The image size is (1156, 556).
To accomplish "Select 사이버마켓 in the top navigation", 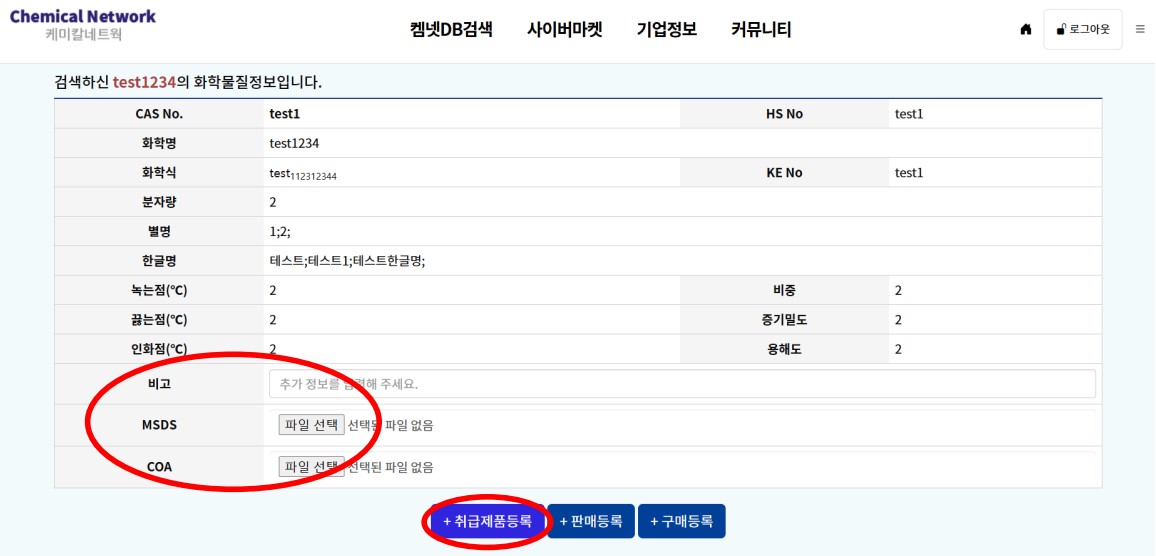I will pos(564,30).
